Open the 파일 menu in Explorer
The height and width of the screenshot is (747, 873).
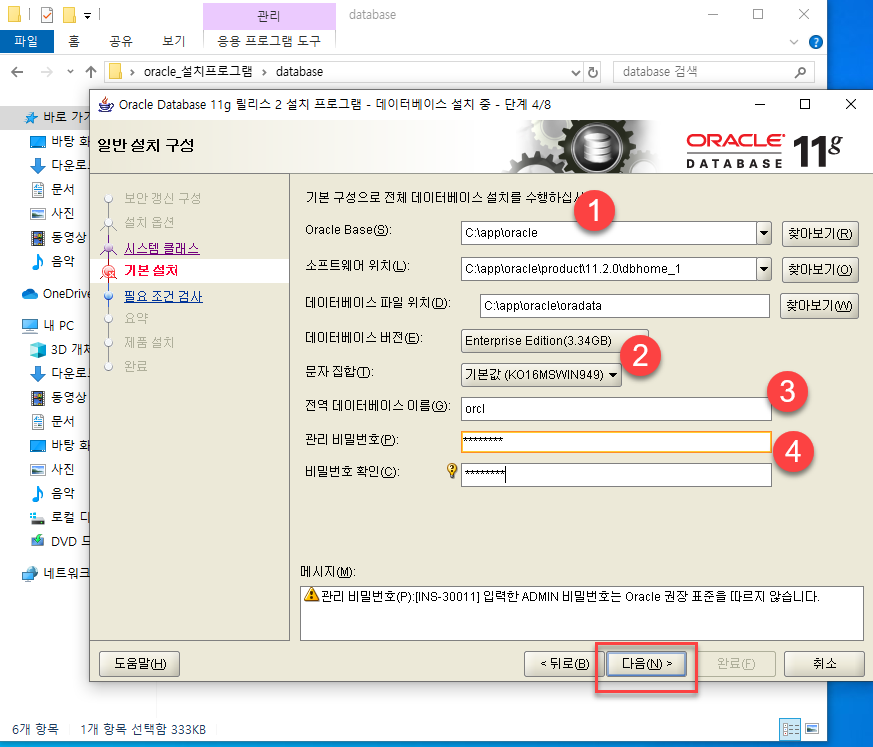pyautogui.click(x=27, y=41)
